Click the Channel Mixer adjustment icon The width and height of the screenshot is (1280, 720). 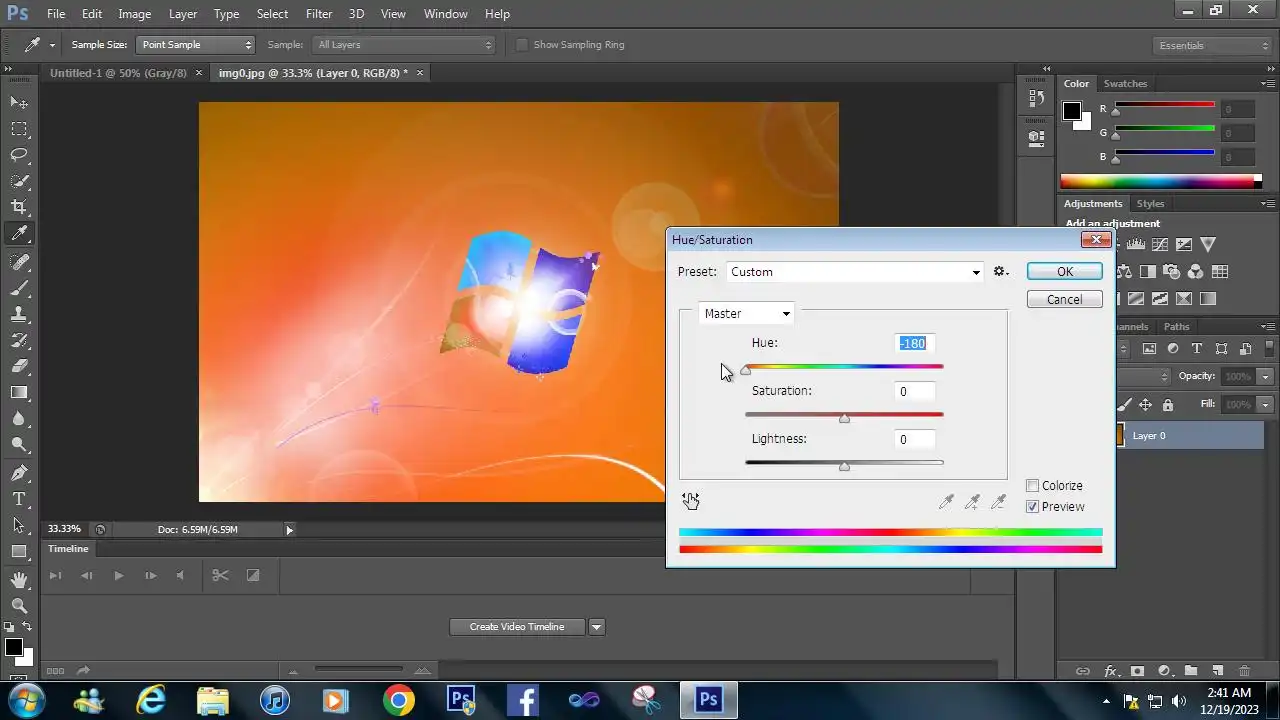1195,271
